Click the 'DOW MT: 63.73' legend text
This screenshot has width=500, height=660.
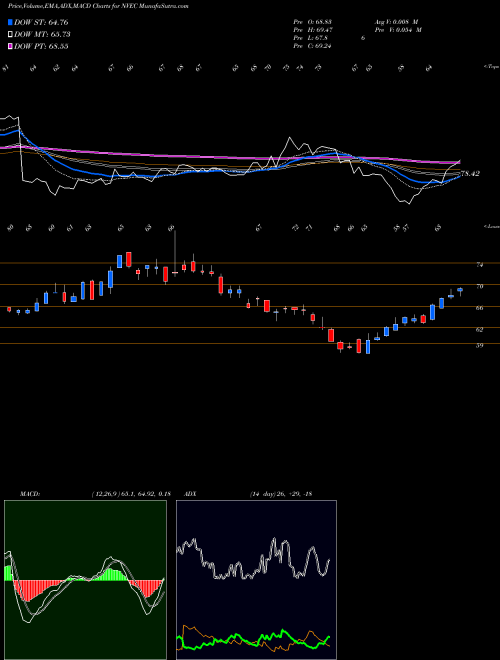(x=42, y=35)
